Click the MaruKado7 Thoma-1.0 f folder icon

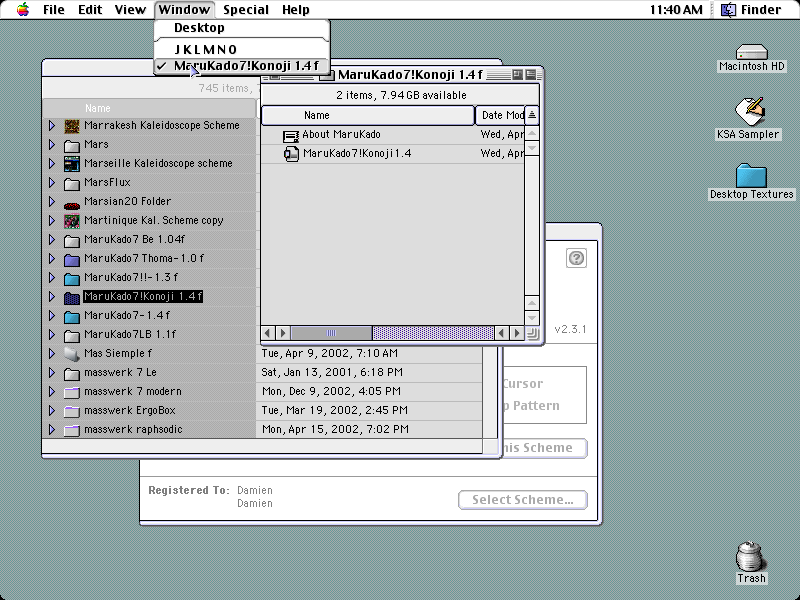pyautogui.click(x=72, y=259)
